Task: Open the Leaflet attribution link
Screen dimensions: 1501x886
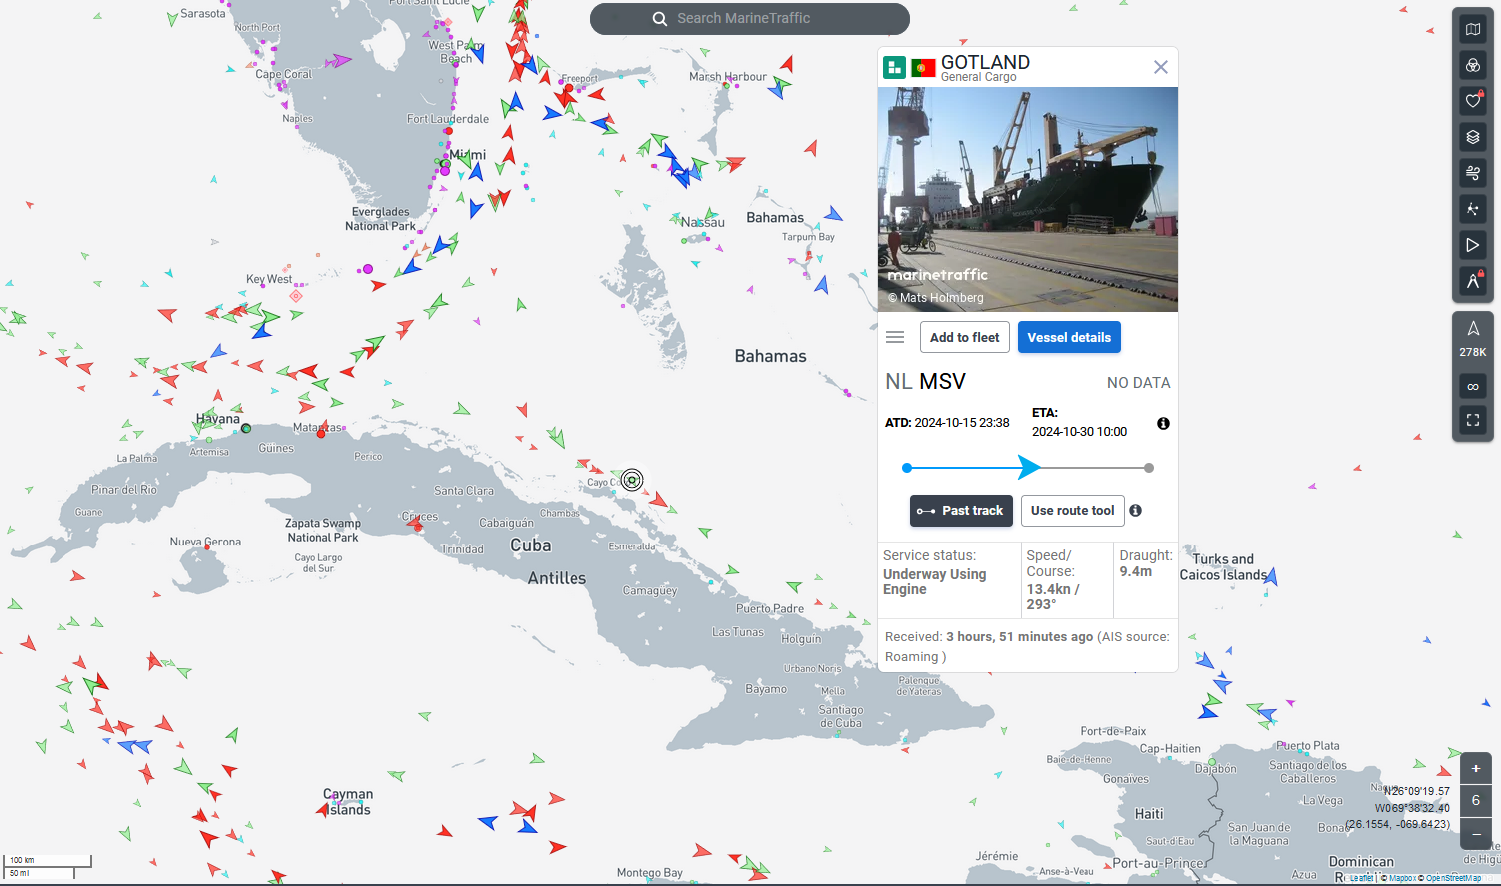Action: pyautogui.click(x=1362, y=878)
